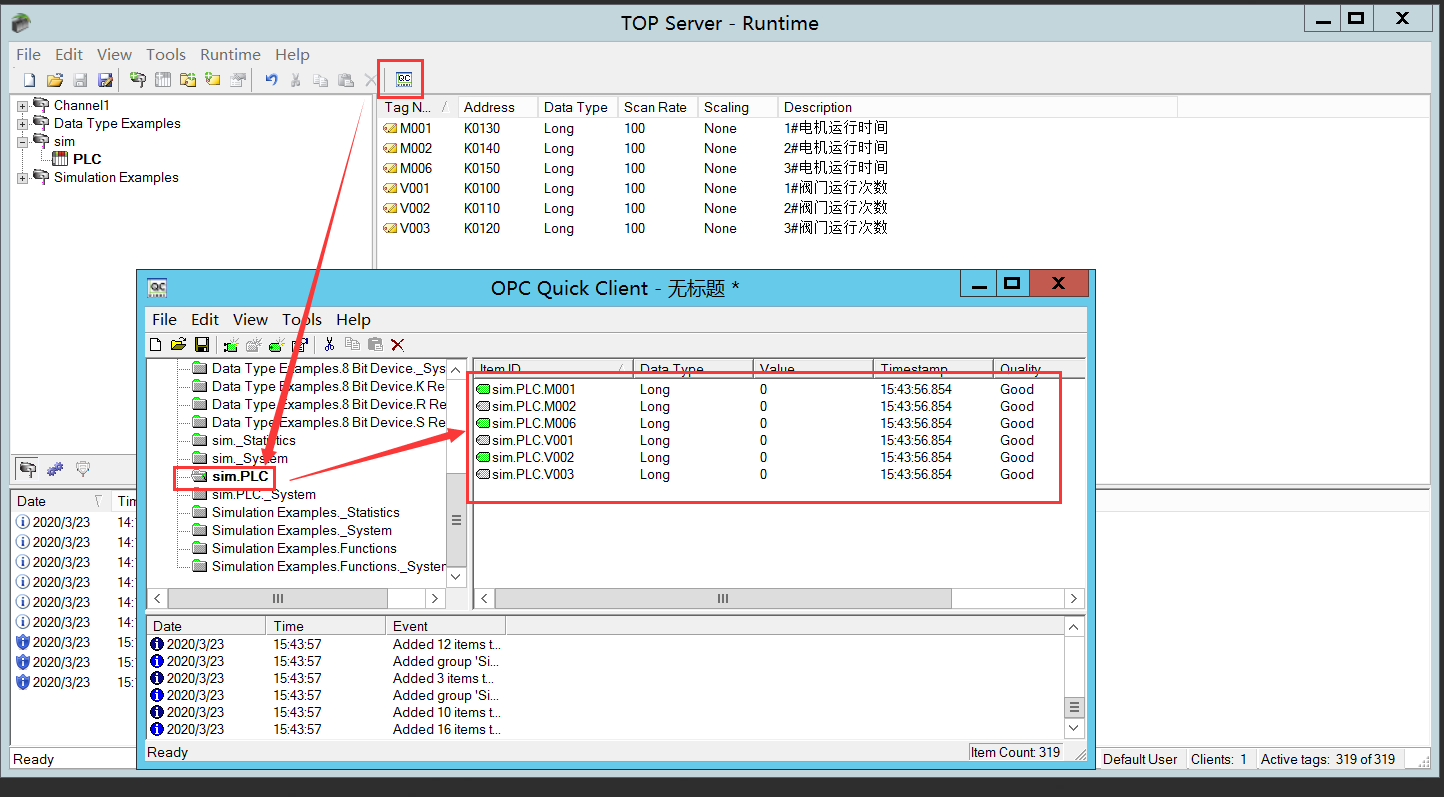The height and width of the screenshot is (797, 1444).
Task: Click Open folder icon in TOP Server toolbar
Action: point(55,80)
